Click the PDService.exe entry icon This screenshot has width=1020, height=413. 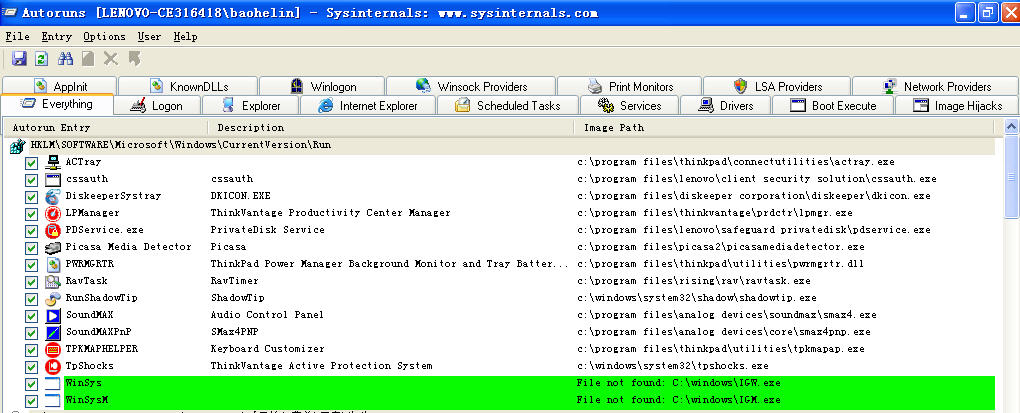(53, 230)
